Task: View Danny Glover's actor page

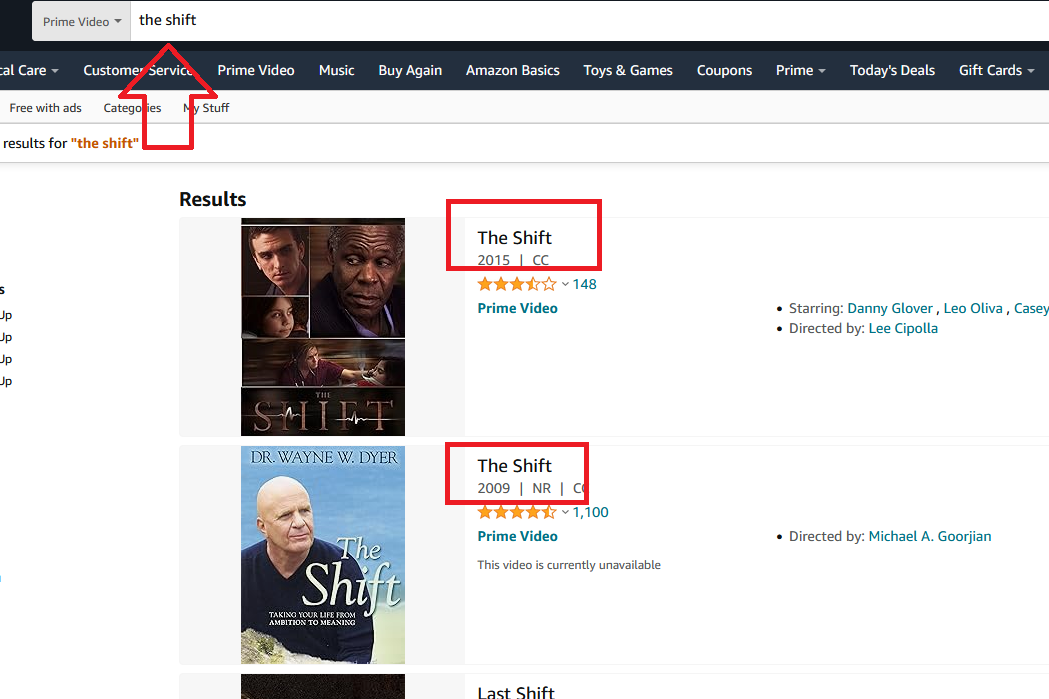Action: 890,308
